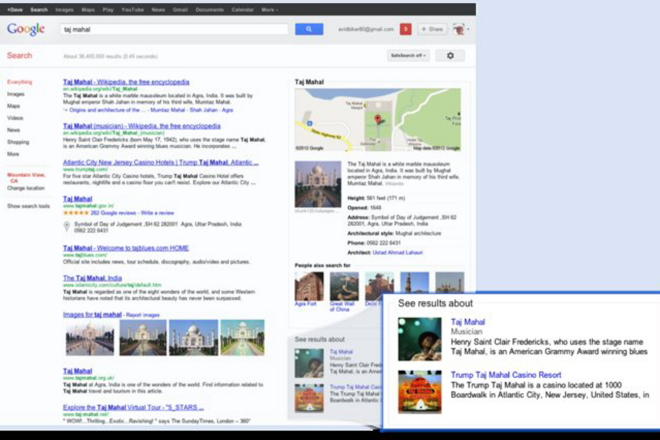Open Atlantic City Casino Hotels Trump result
This screenshot has height=440, width=660.
coord(161,163)
